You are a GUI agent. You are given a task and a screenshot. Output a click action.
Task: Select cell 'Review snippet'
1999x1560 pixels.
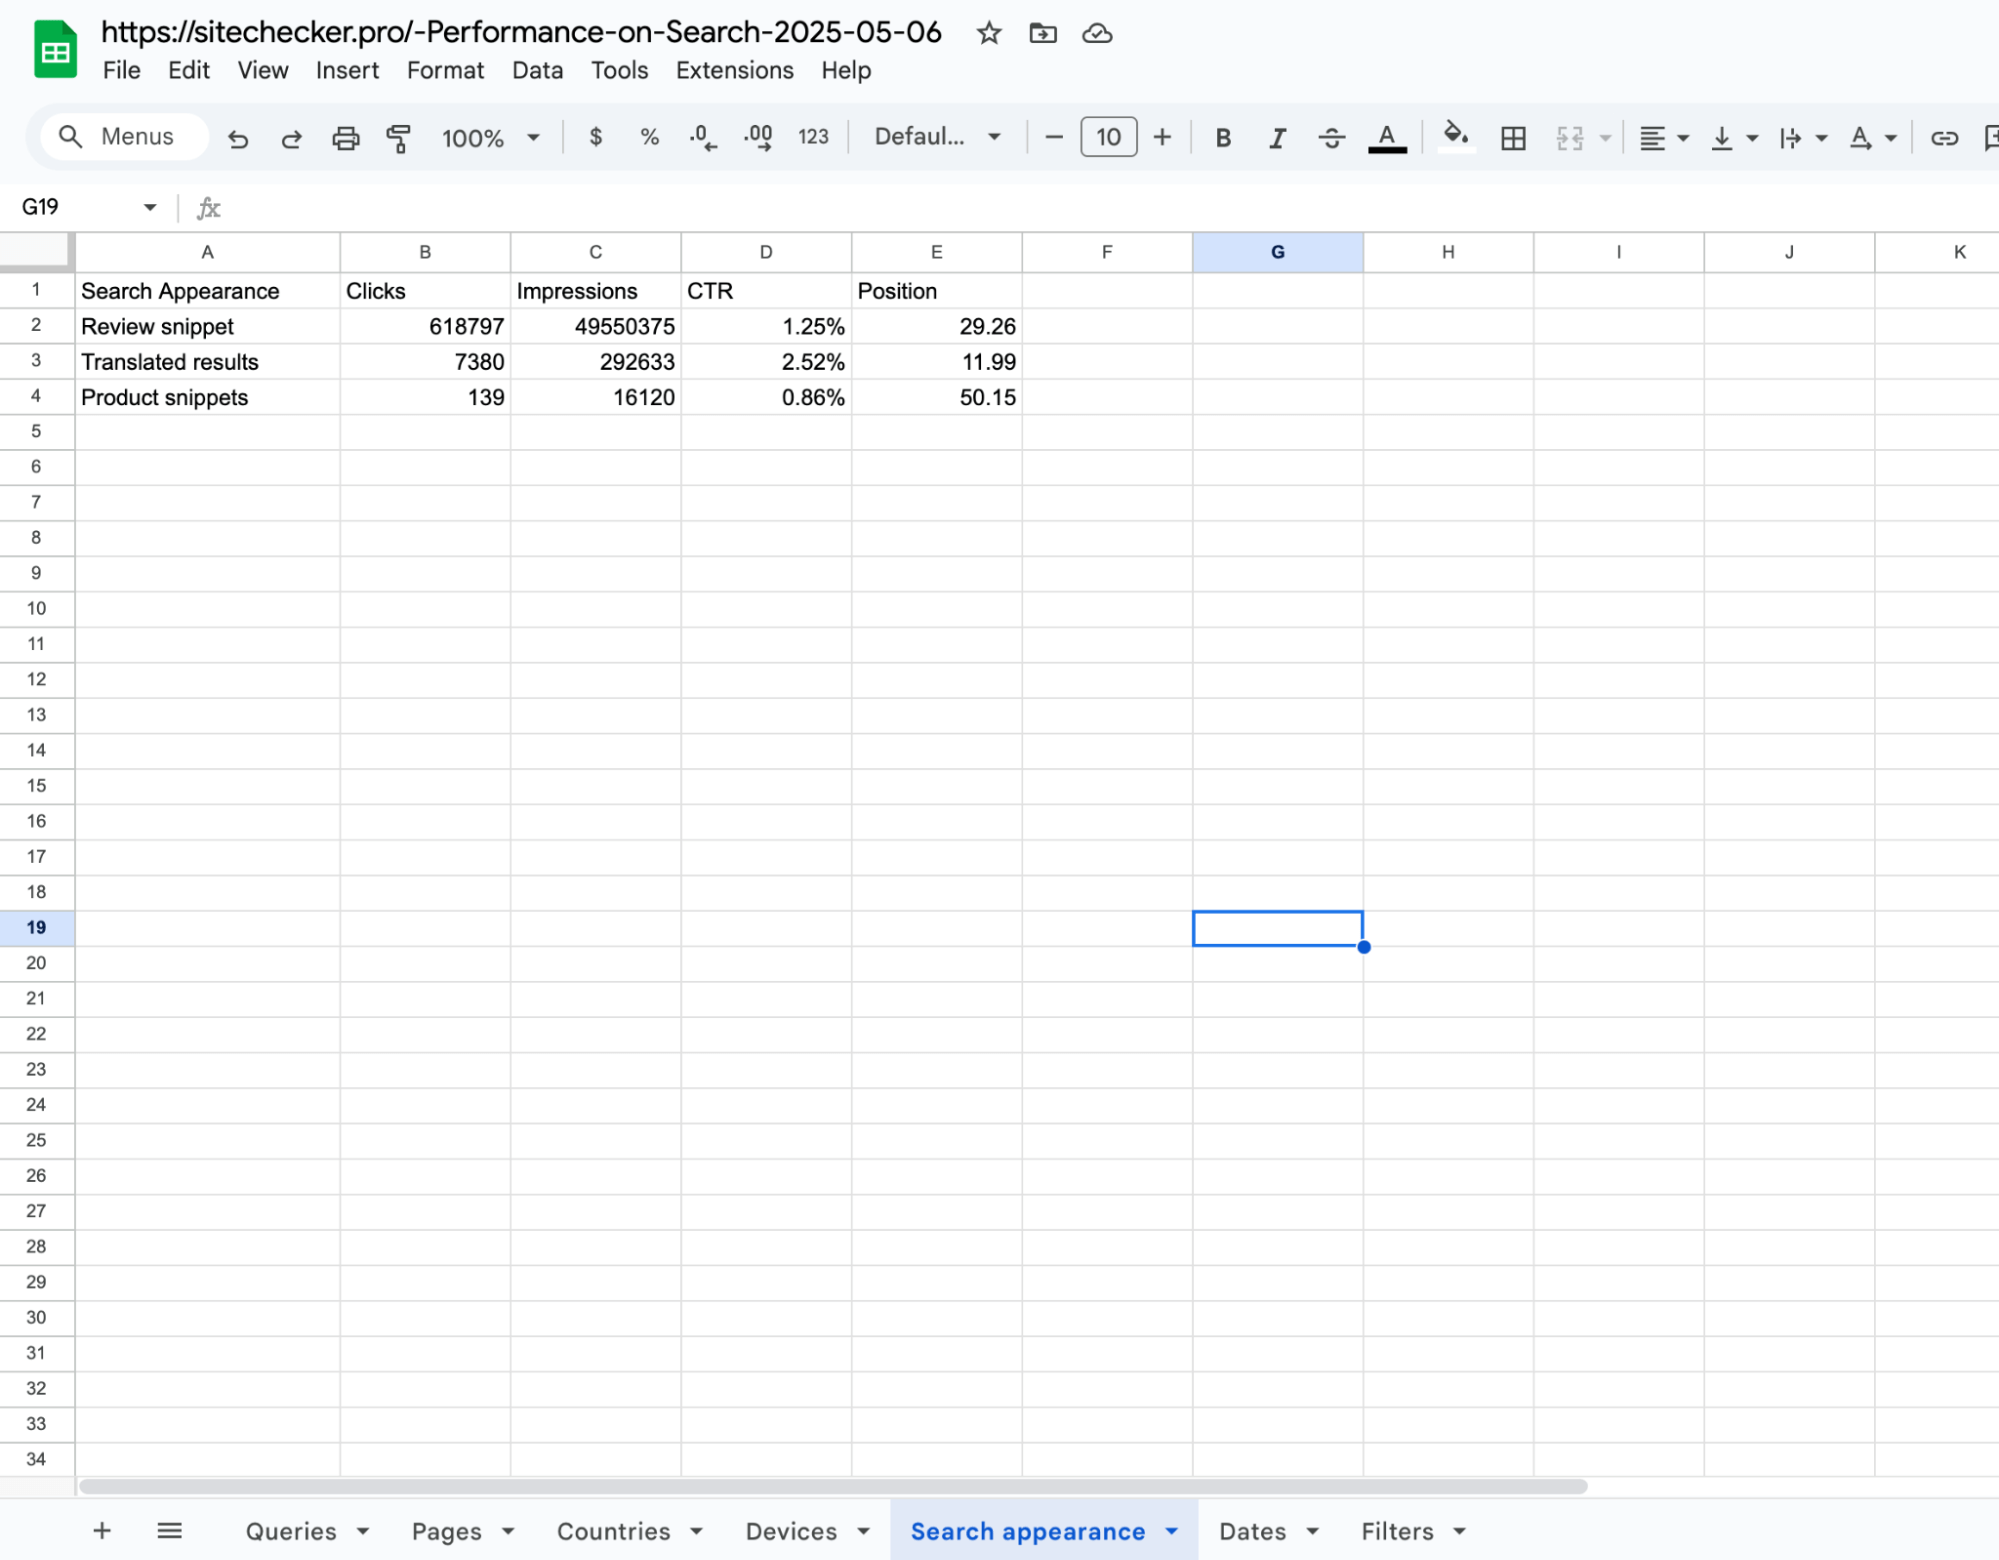pos(207,326)
